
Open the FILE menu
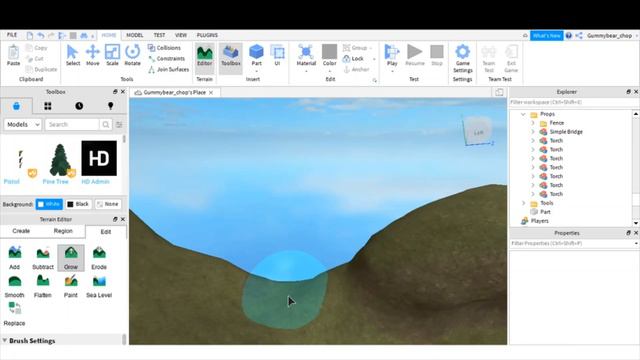point(12,35)
